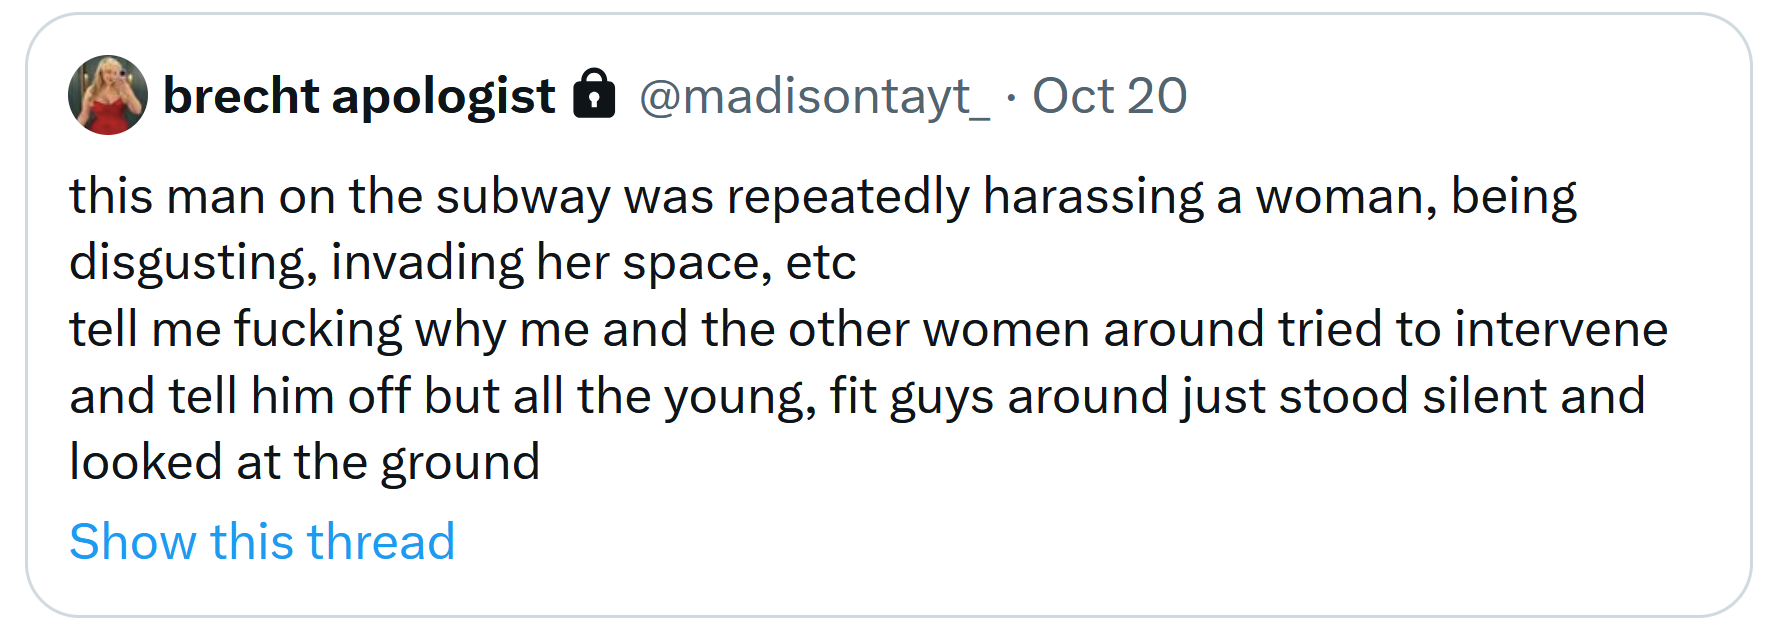
Task: Click the protected account lock icon
Action: [x=594, y=93]
